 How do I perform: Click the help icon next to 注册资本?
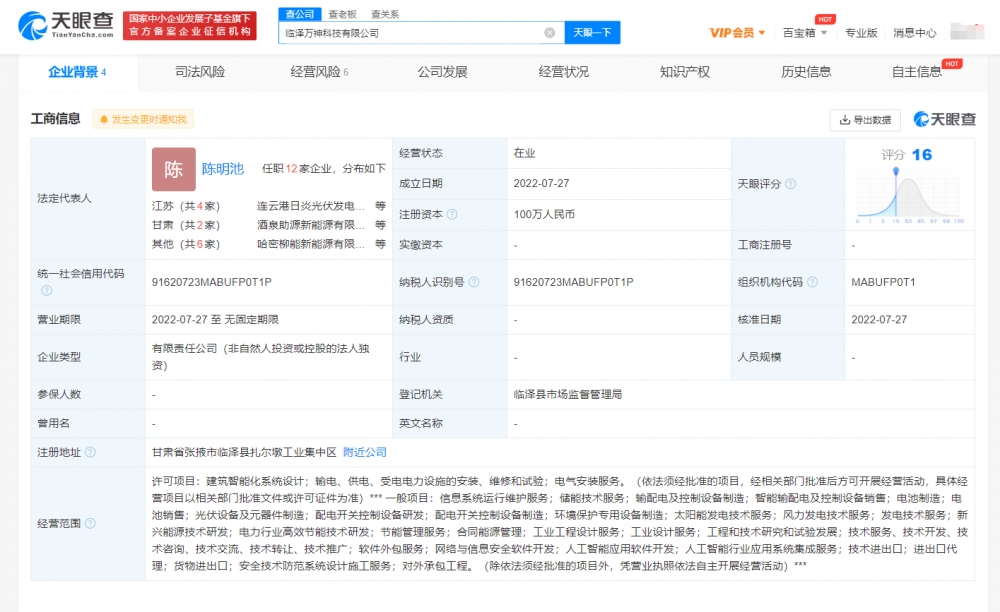452,215
